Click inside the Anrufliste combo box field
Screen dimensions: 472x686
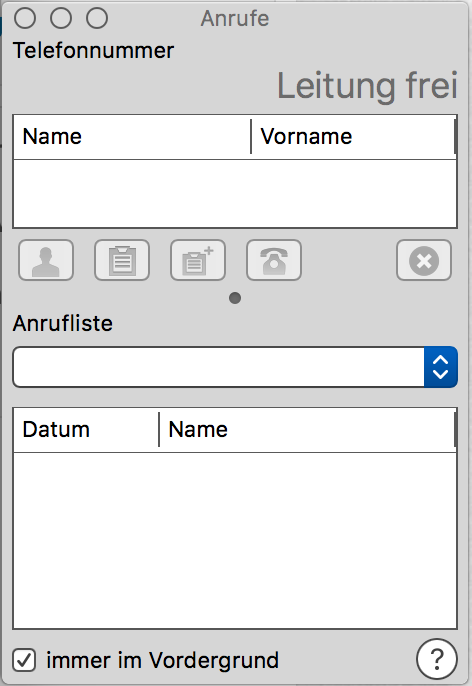(218, 367)
